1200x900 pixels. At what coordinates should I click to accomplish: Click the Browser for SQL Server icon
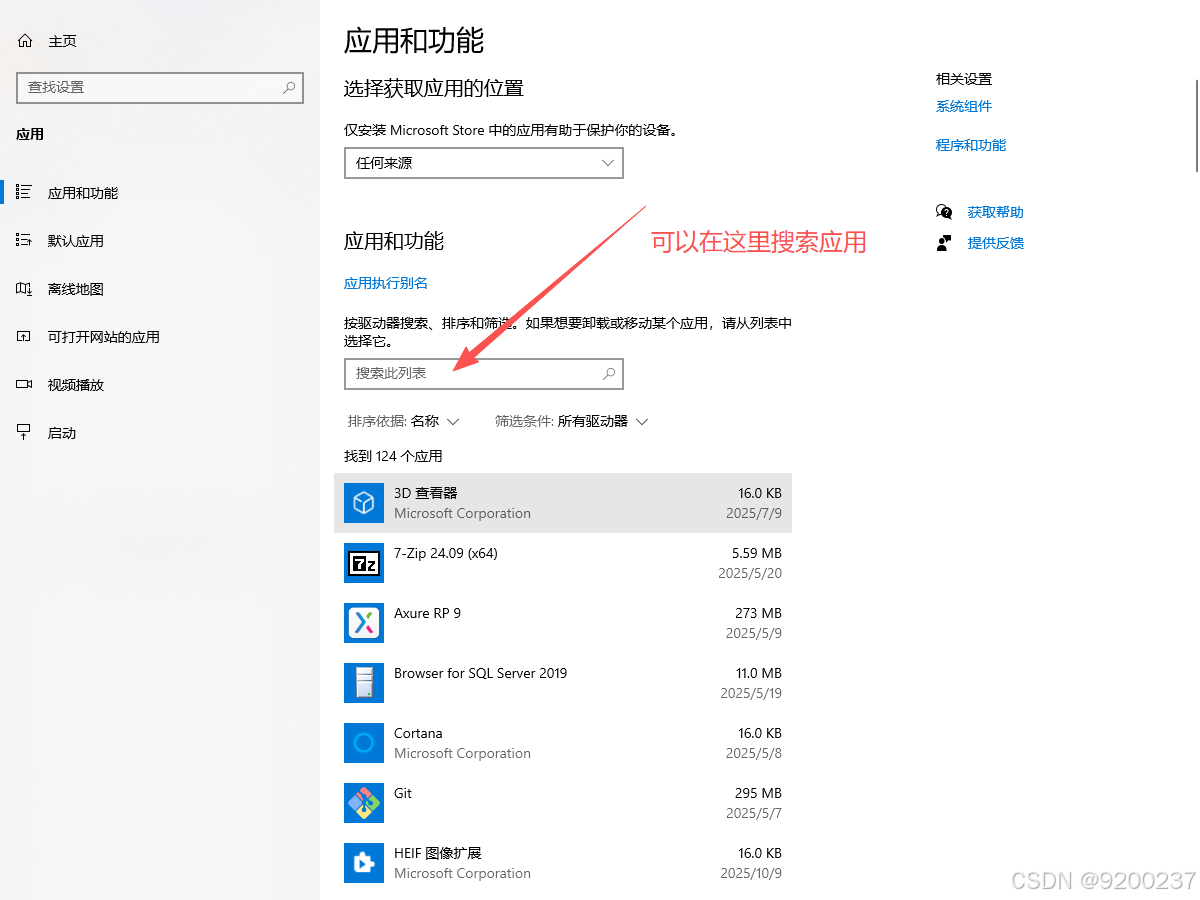coord(364,683)
